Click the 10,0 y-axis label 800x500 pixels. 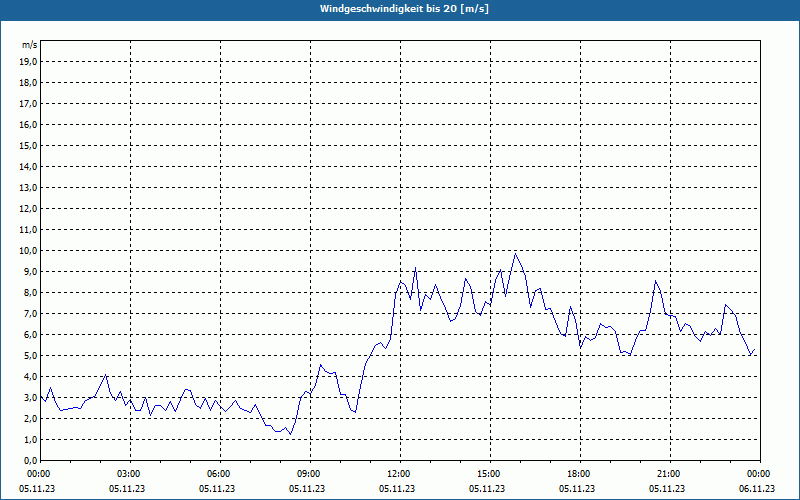pos(28,251)
